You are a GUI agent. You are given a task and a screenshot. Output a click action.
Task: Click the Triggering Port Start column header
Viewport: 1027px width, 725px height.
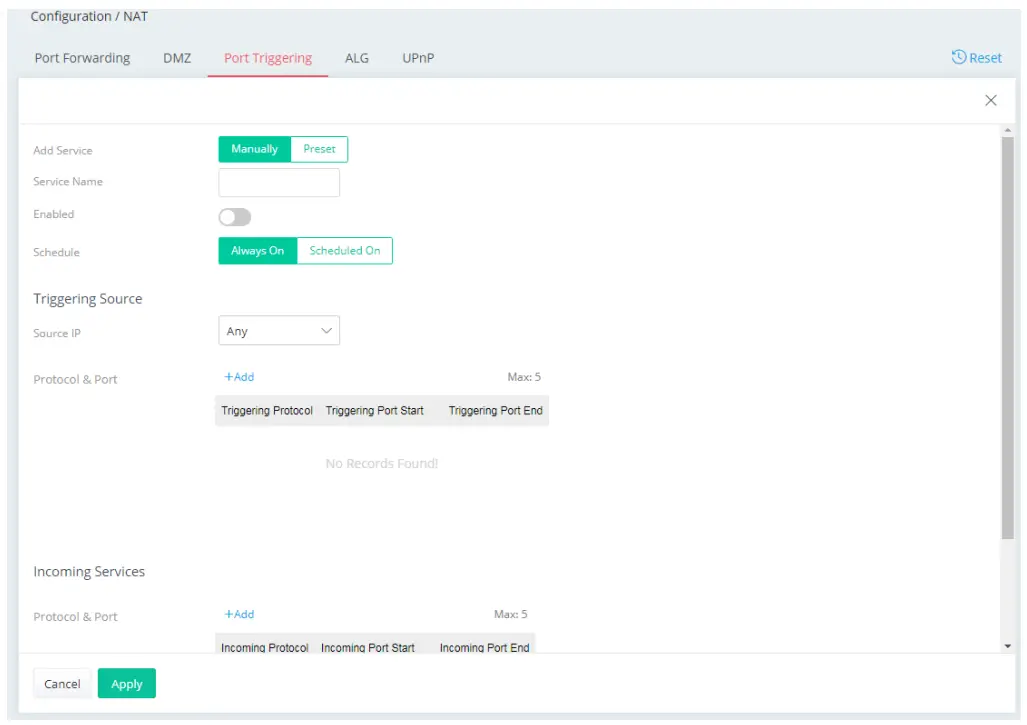tap(375, 411)
